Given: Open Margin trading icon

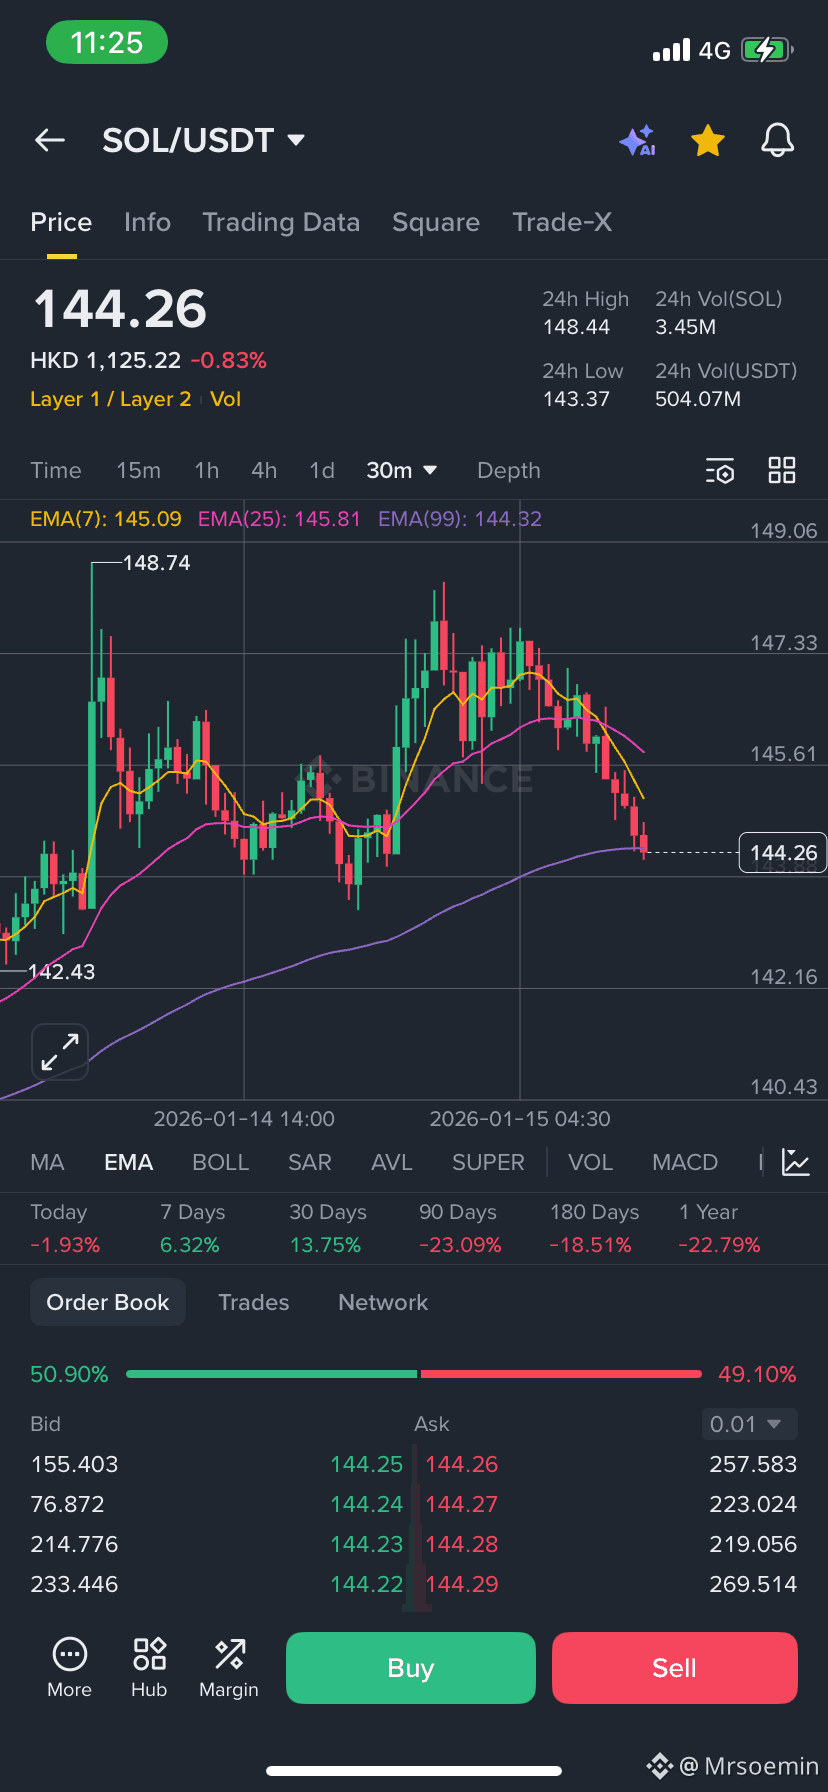Looking at the screenshot, I should (229, 1667).
